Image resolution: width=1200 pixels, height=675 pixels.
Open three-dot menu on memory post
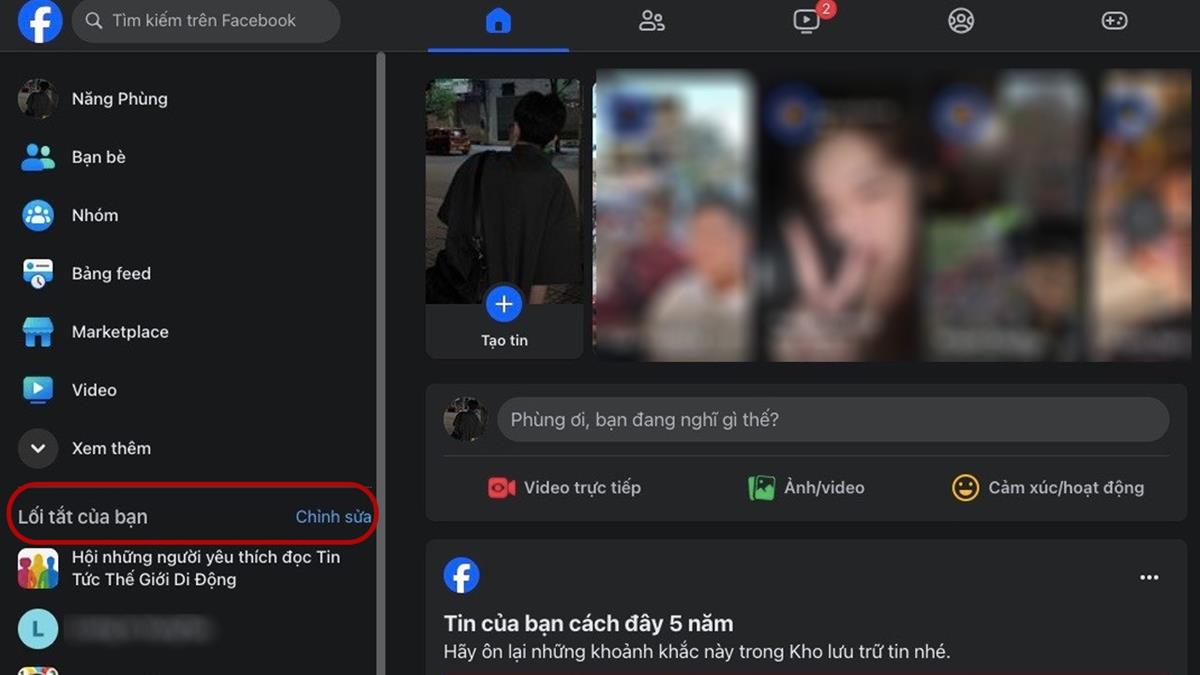[1149, 577]
